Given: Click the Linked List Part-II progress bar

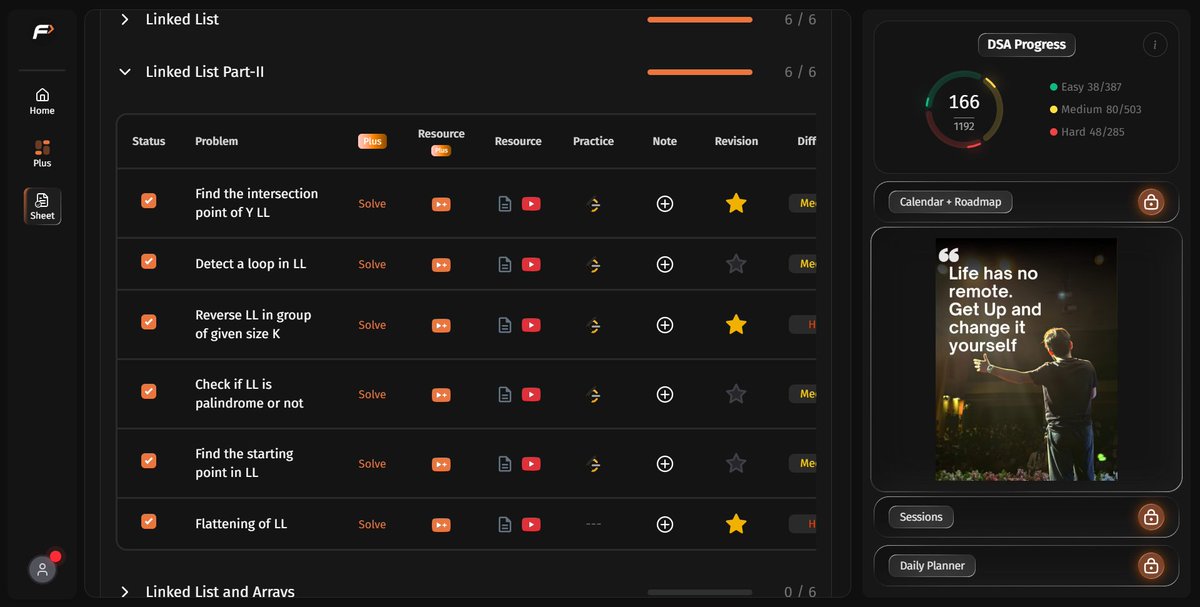Looking at the screenshot, I should click(700, 72).
